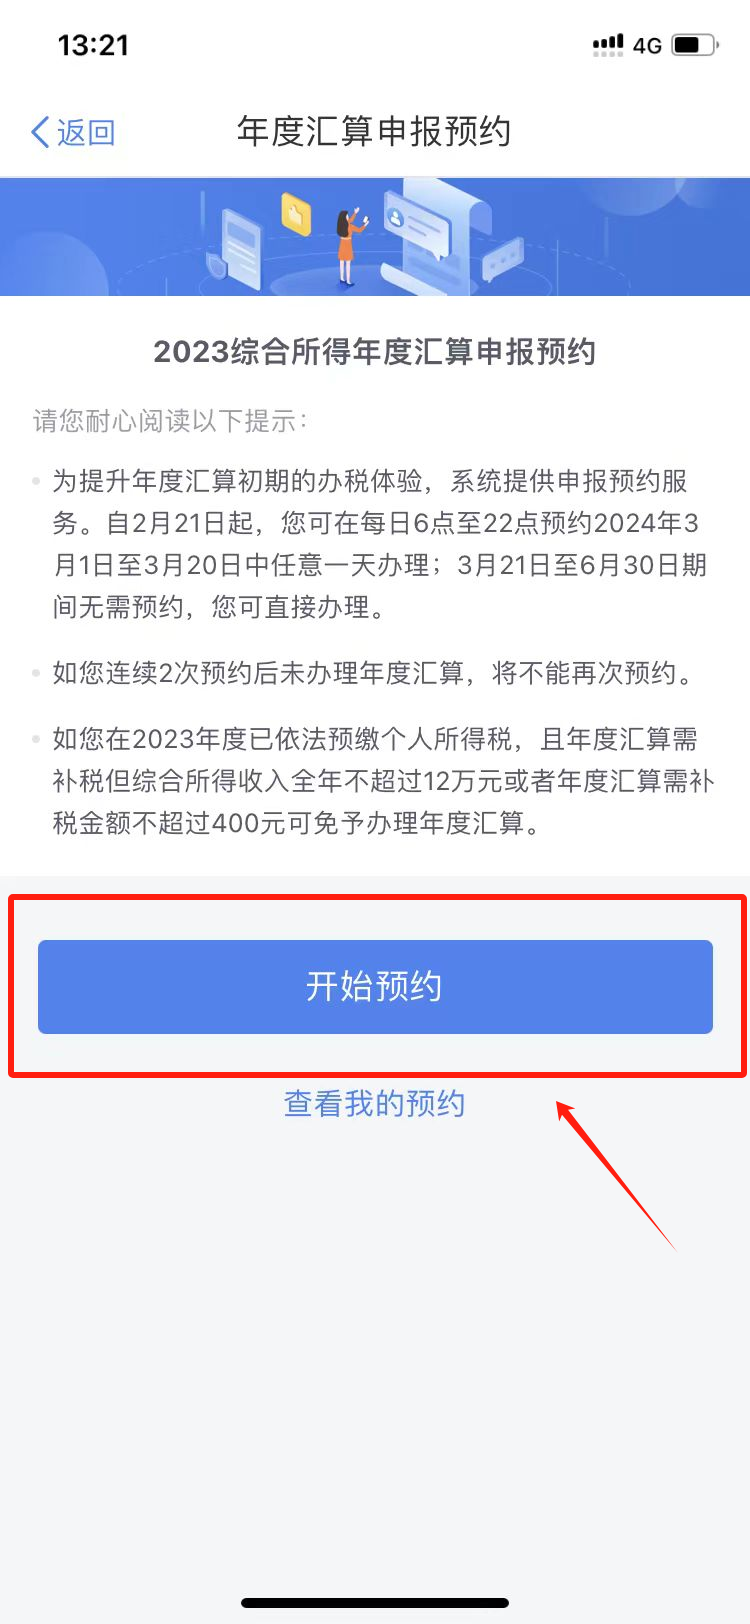Tap the battery icon in status bar
750x1624 pixels.
click(x=696, y=45)
